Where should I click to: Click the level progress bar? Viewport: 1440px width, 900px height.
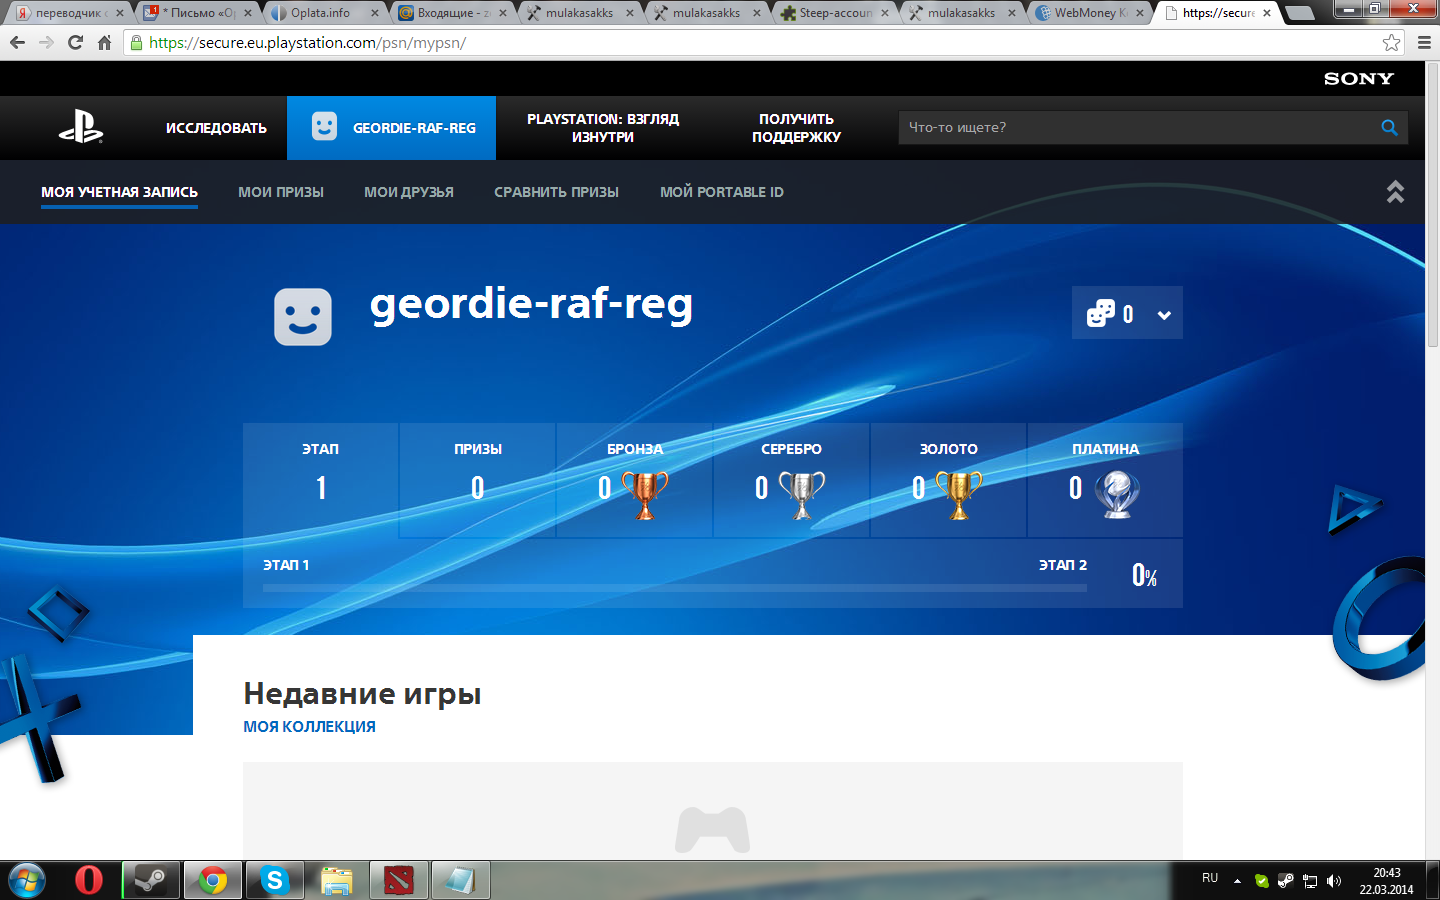click(x=674, y=588)
